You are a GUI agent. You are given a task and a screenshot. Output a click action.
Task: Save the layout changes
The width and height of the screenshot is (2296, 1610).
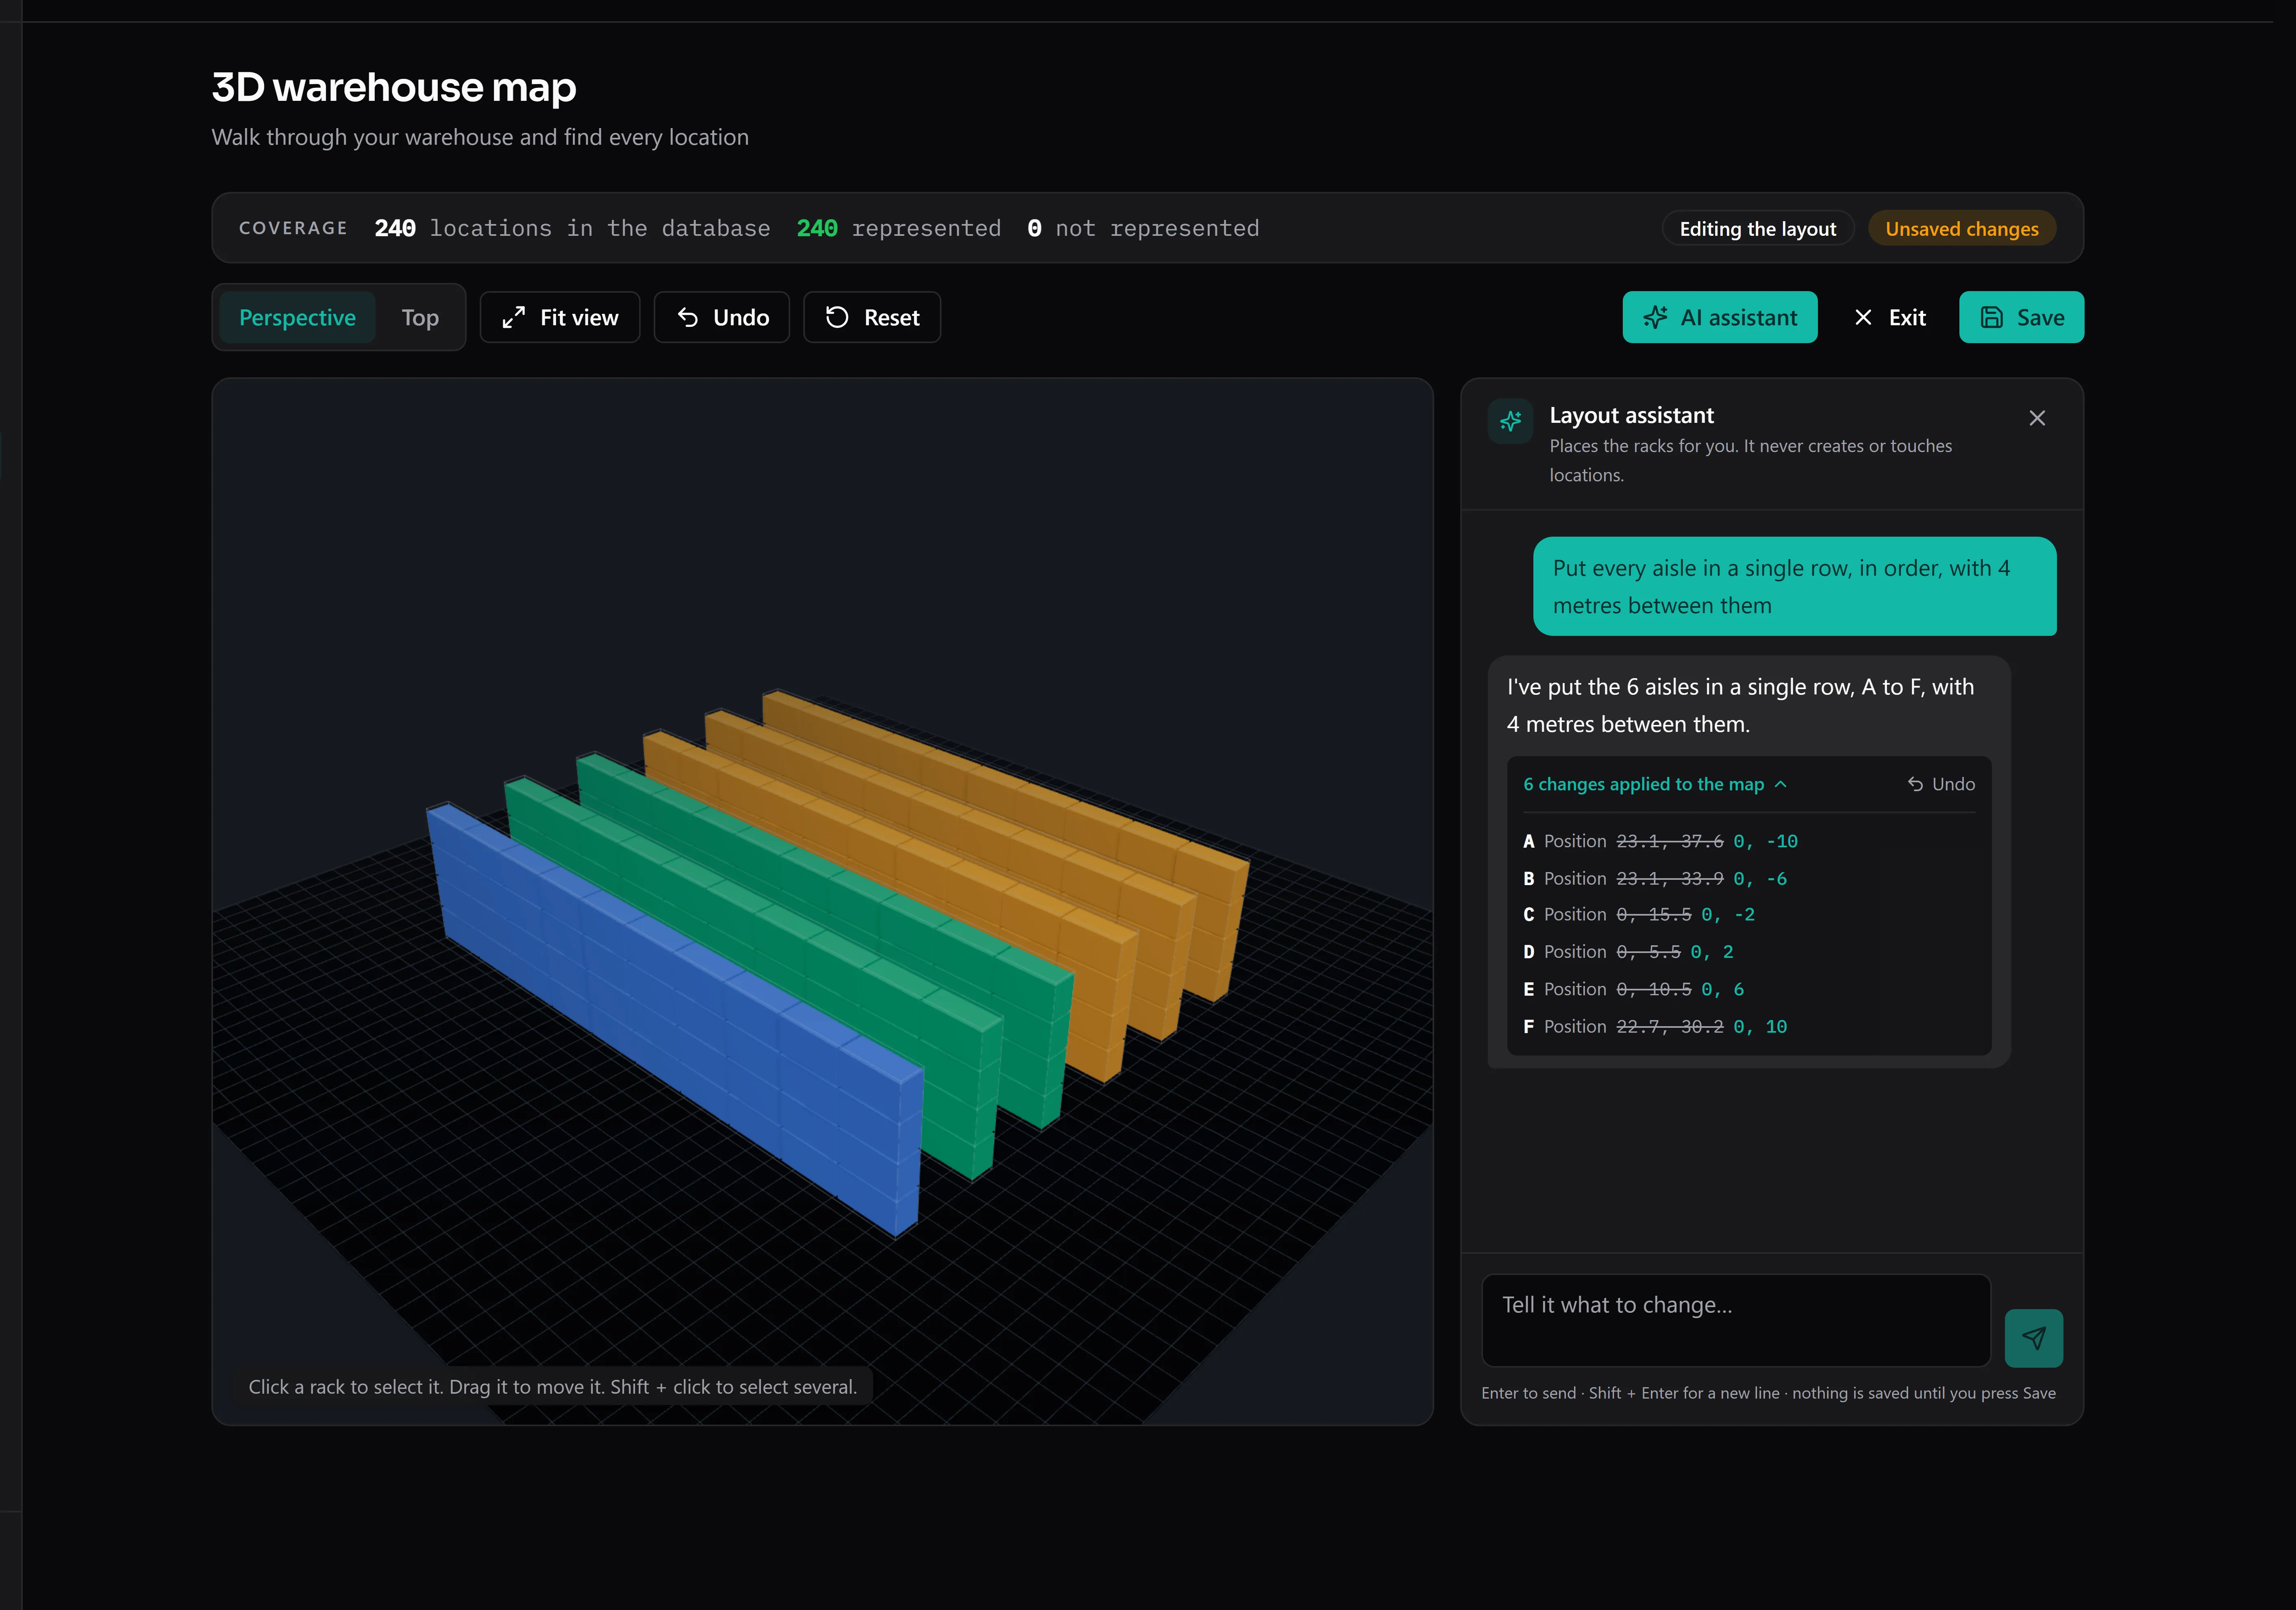tap(2022, 317)
